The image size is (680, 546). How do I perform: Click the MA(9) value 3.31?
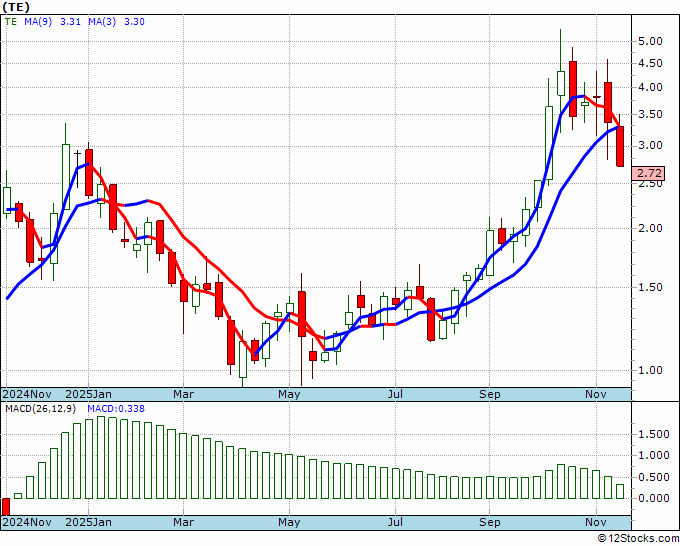[70, 22]
